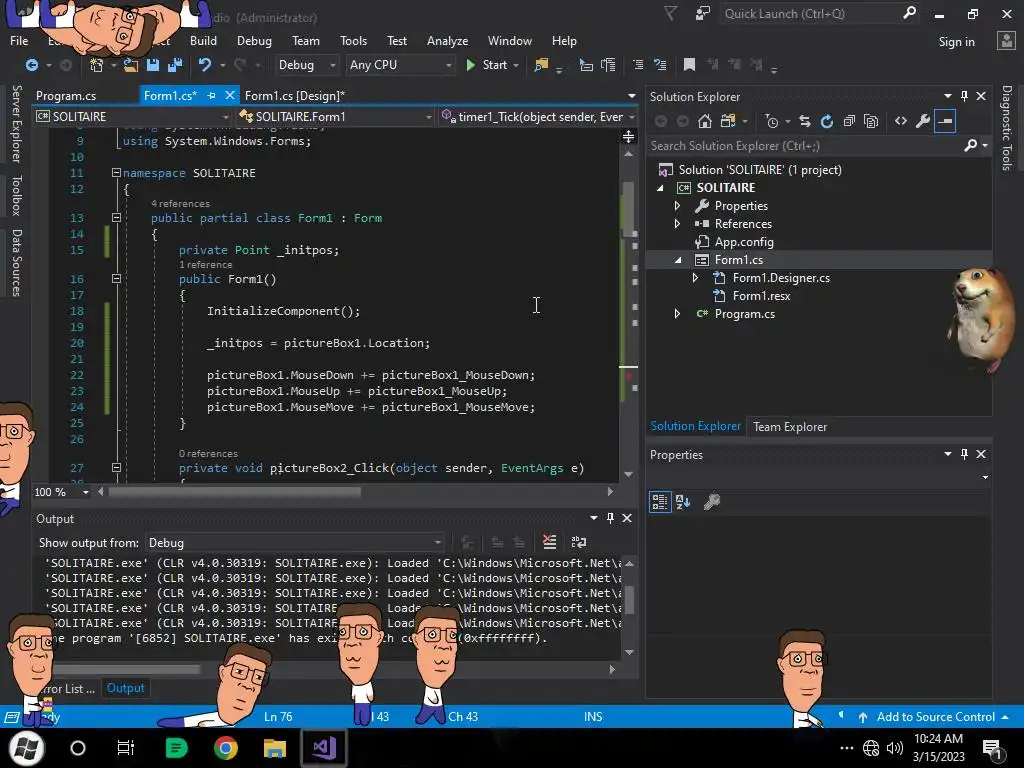Click the Pending Changes Filter clock icon
The image size is (1024, 768).
772,121
